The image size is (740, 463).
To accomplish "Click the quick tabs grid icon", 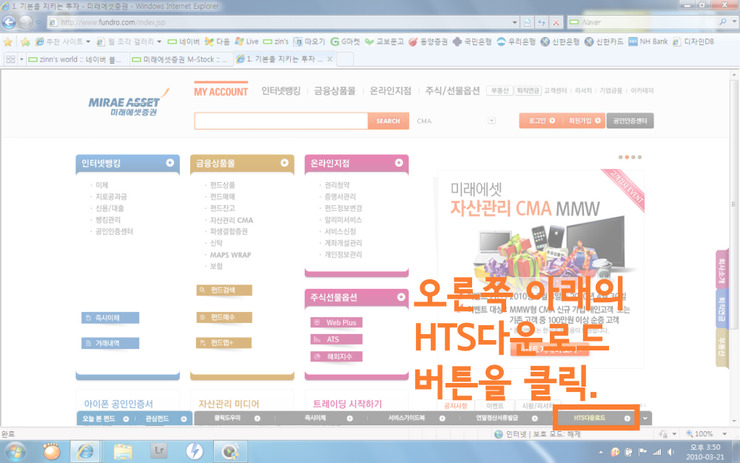I will coord(10,59).
